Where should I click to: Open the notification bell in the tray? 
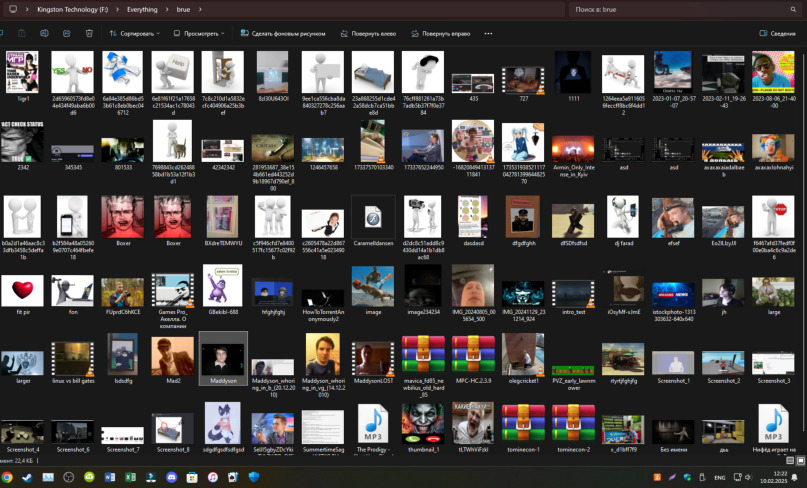795,477
